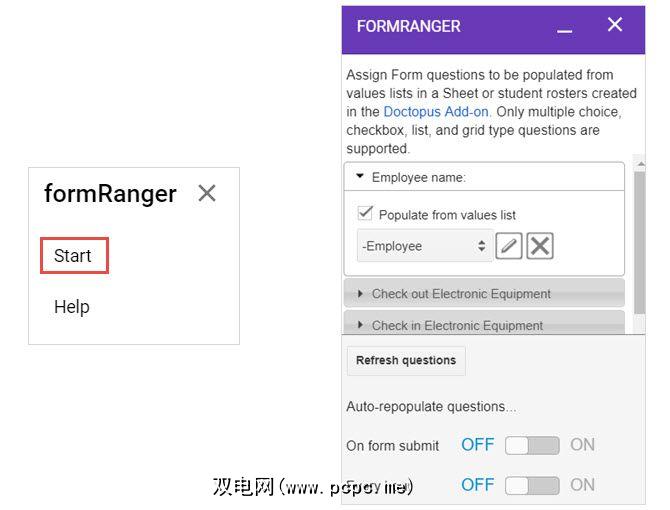
Task: Delete the Employee values list with X icon
Action: (x=540, y=246)
